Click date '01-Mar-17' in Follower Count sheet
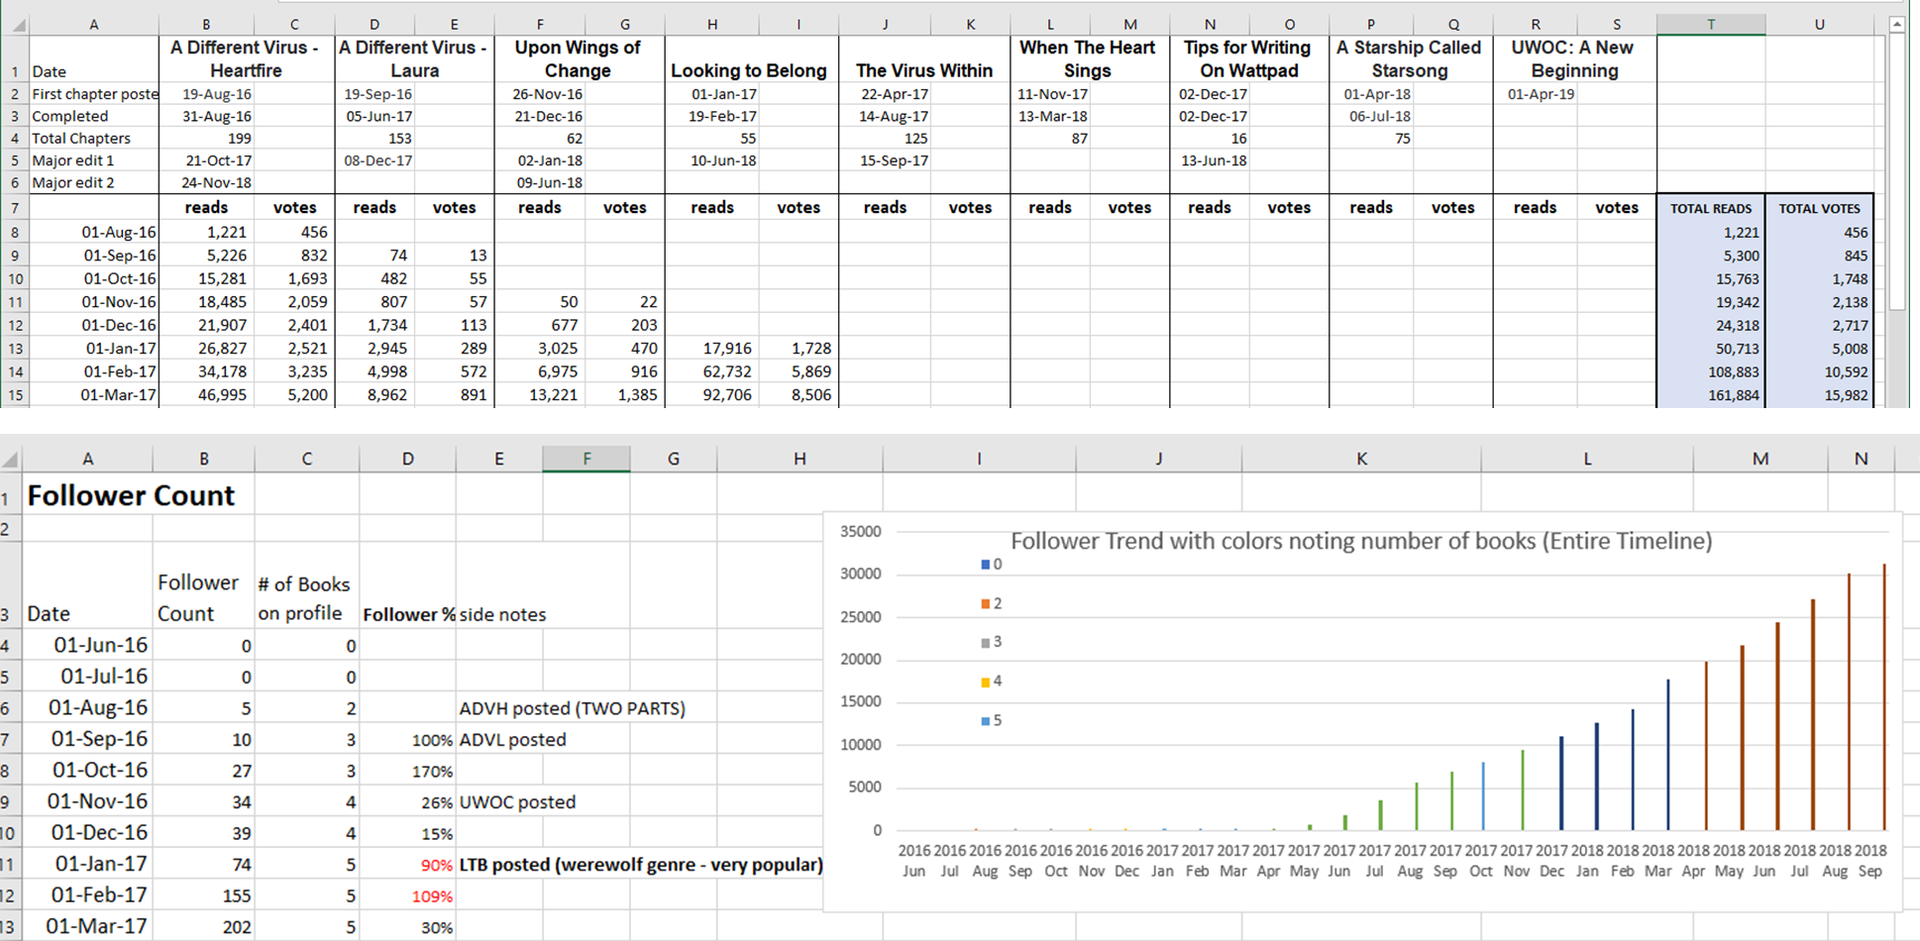Screen dimensions: 1920x941 [87, 926]
